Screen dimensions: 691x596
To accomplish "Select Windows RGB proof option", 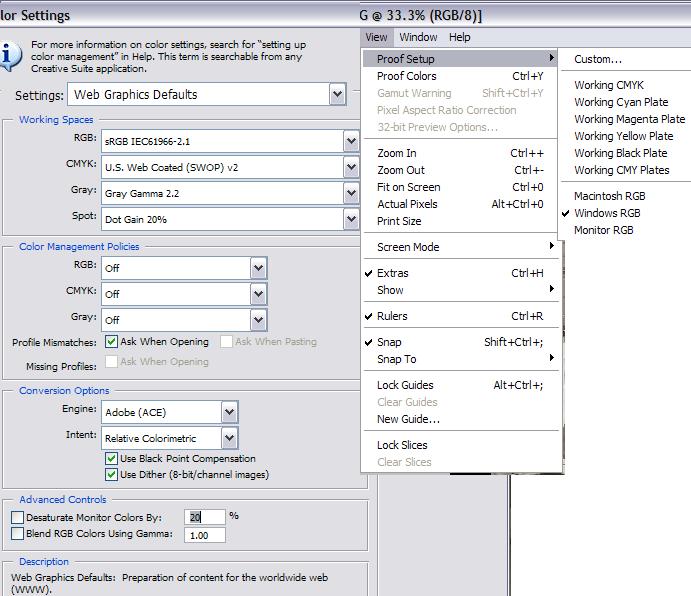I will coord(625,213).
